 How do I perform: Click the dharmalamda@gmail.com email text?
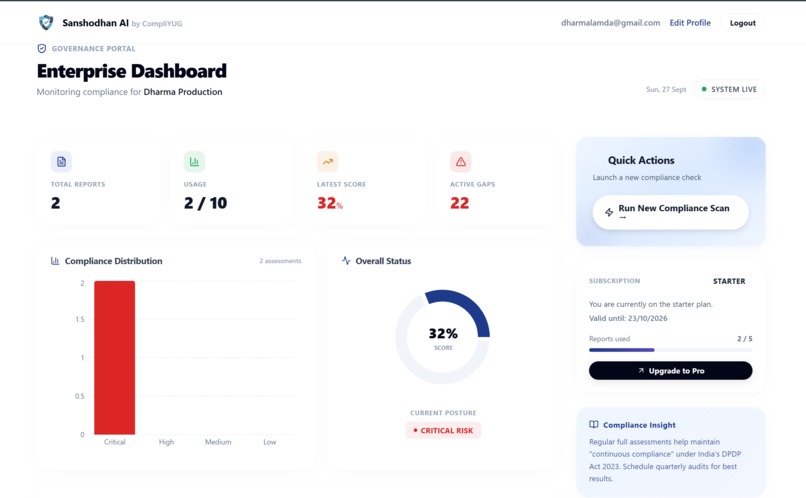tap(611, 23)
